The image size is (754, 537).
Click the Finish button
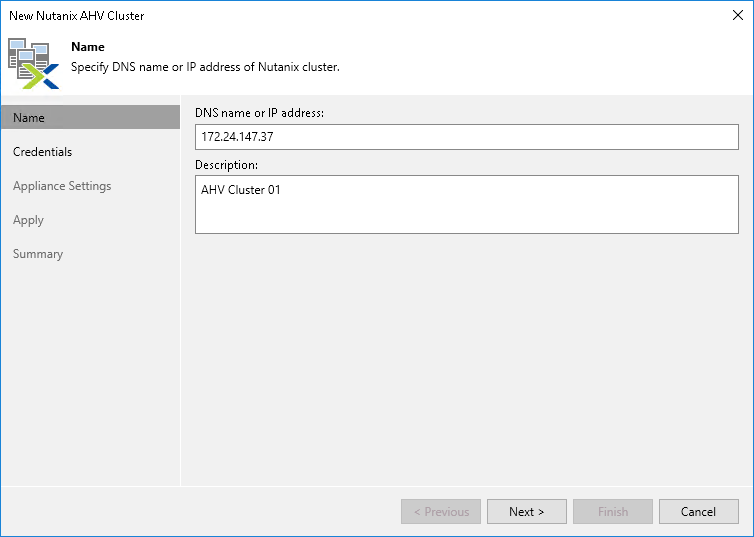(x=613, y=512)
